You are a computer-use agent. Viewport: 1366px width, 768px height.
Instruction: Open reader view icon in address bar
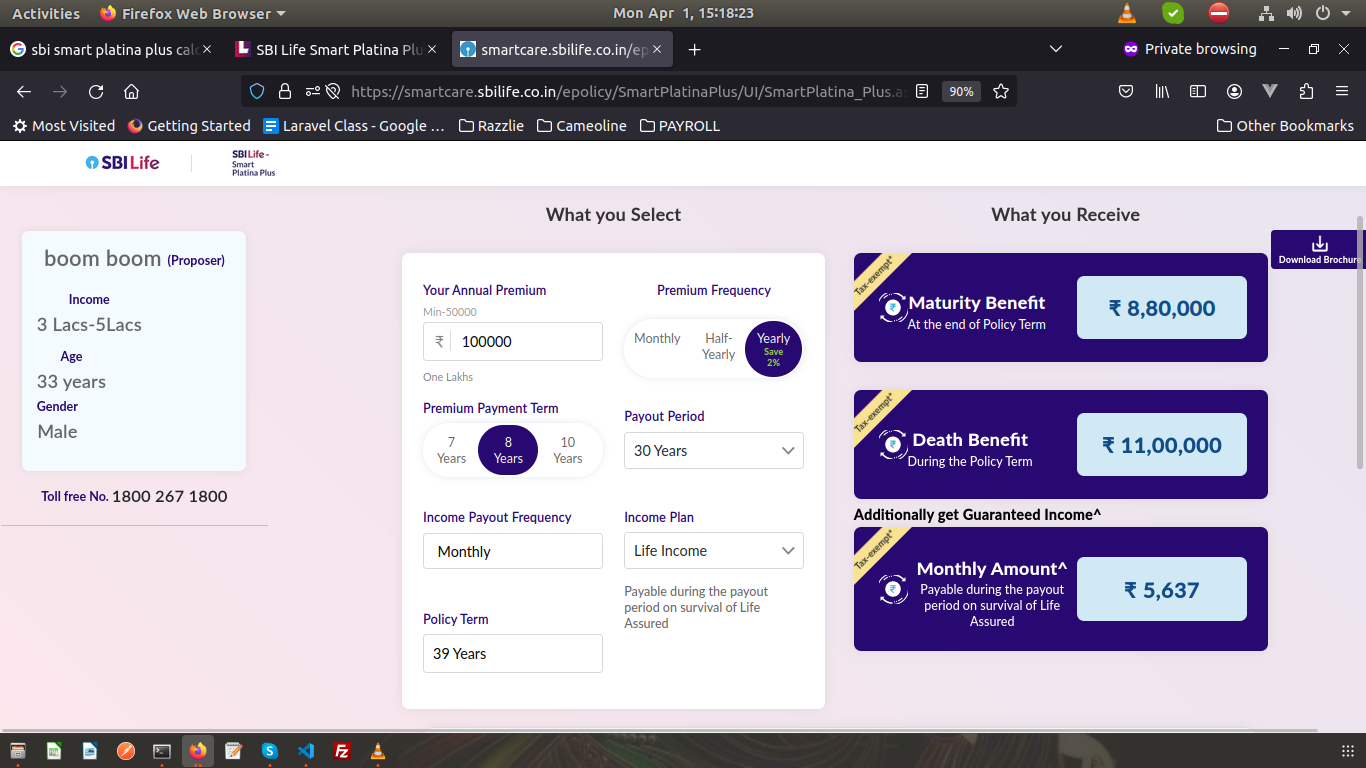point(922,91)
